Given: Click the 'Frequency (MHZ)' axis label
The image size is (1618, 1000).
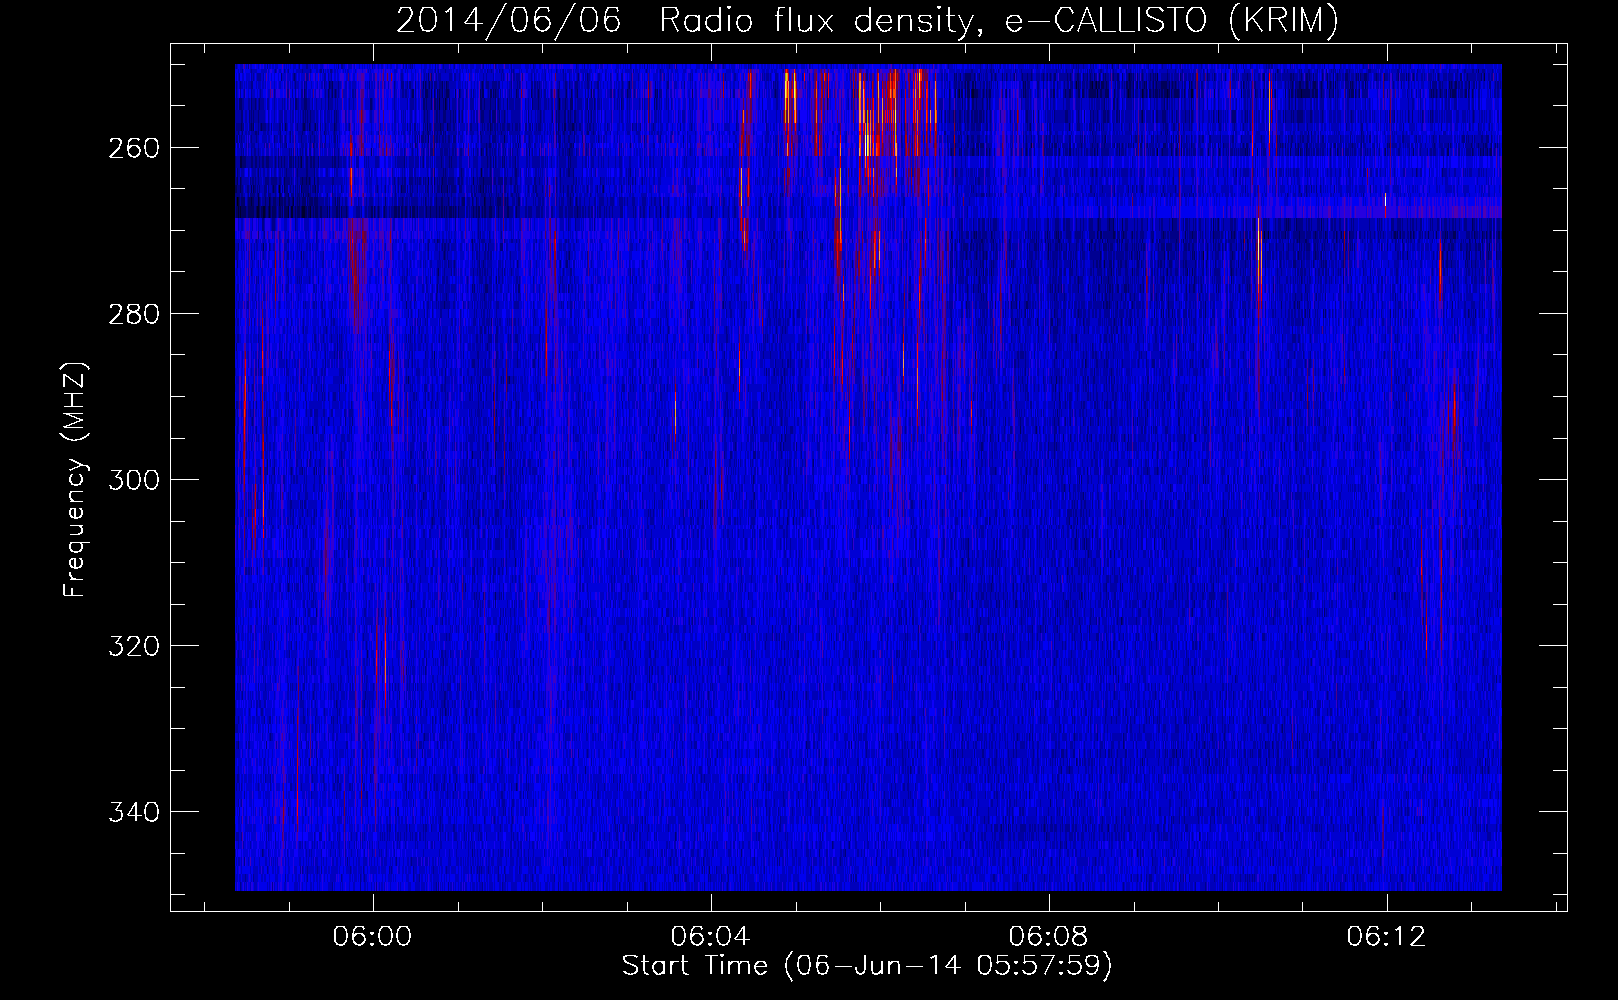Looking at the screenshot, I should [x=75, y=479].
